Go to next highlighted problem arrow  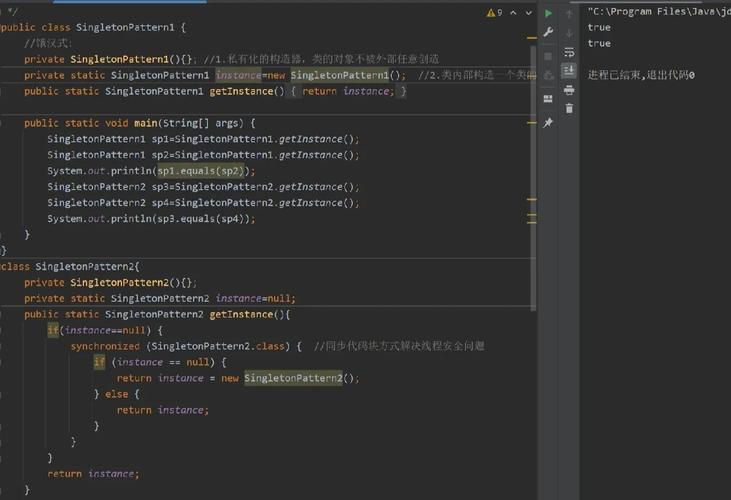tap(529, 13)
